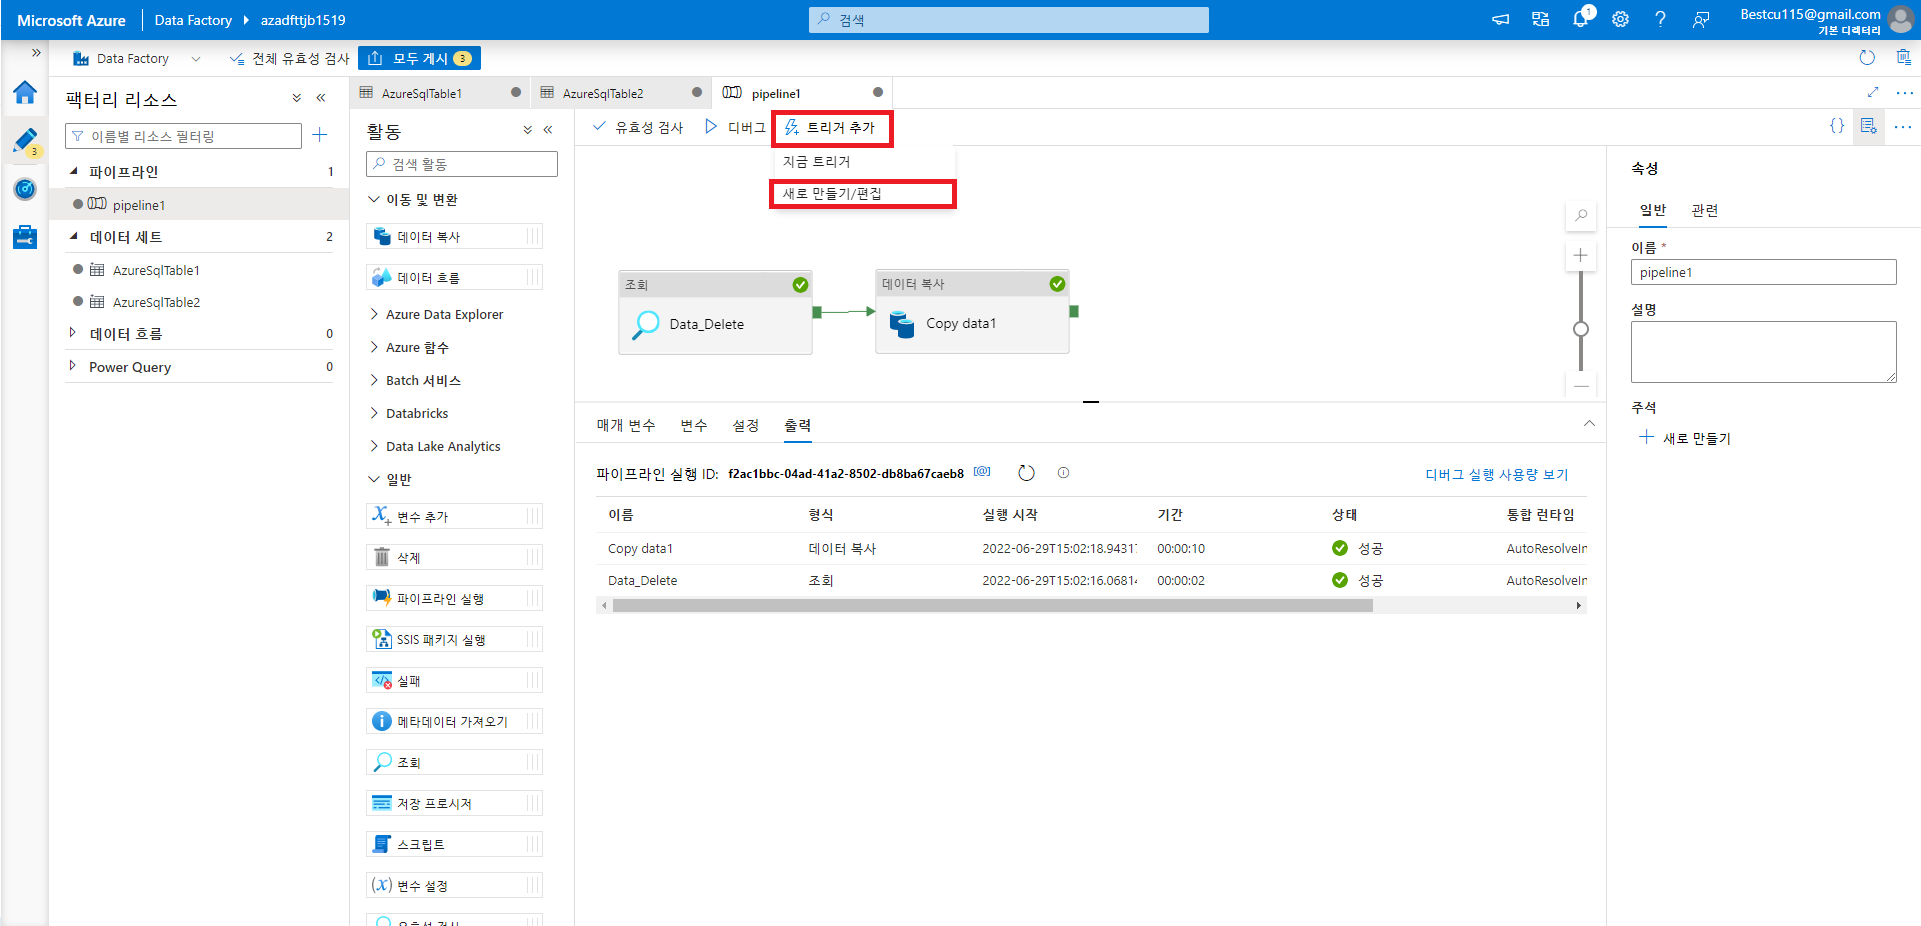Open the 매개 변수 tab
Image resolution: width=1921 pixels, height=926 pixels.
pyautogui.click(x=626, y=426)
